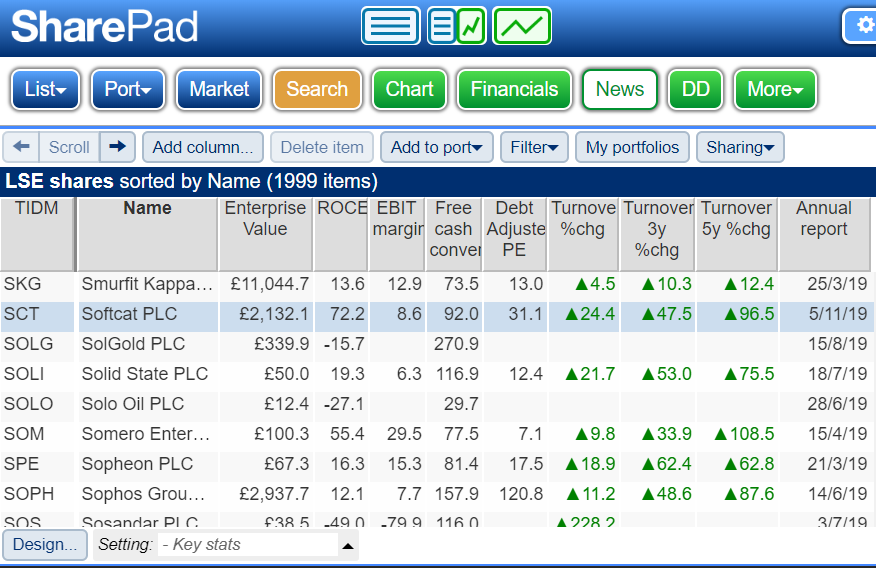Go to the Market tab
Screen dimensions: 876x568
(x=219, y=89)
